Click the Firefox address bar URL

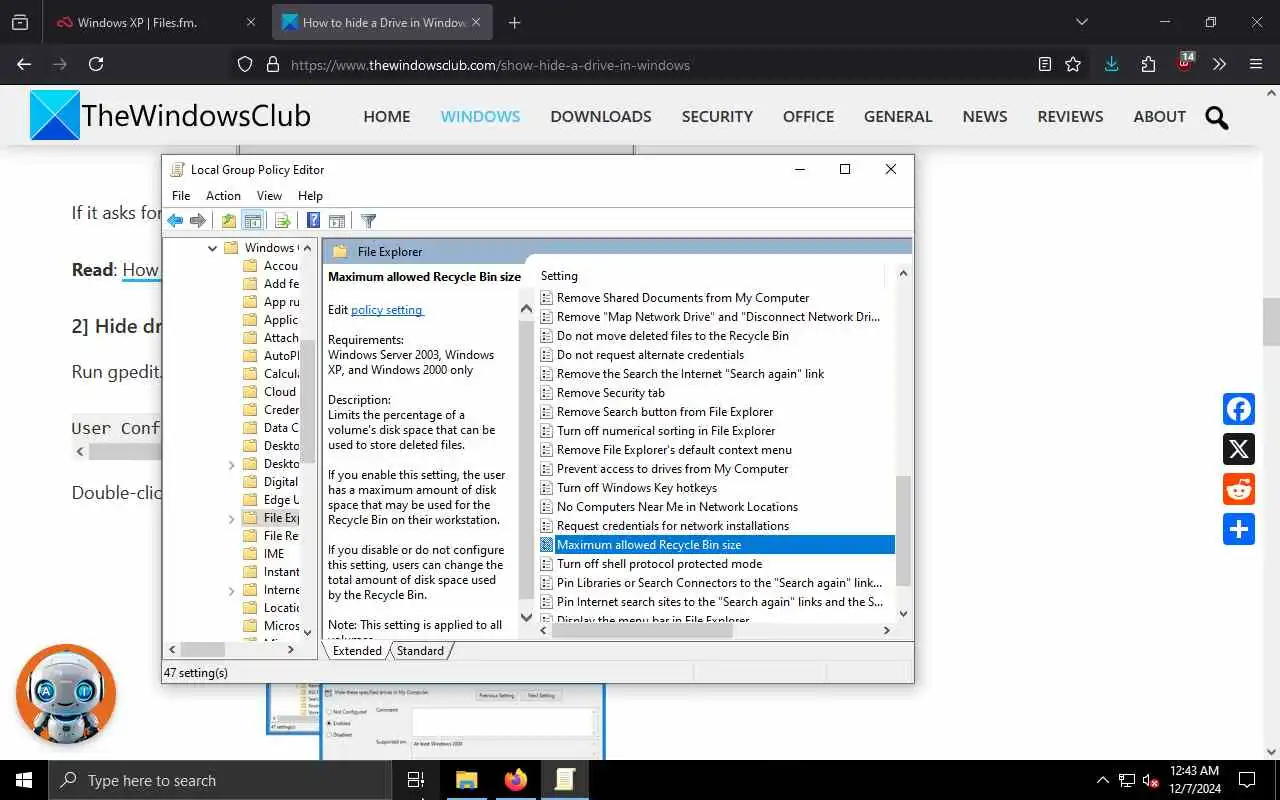490,65
